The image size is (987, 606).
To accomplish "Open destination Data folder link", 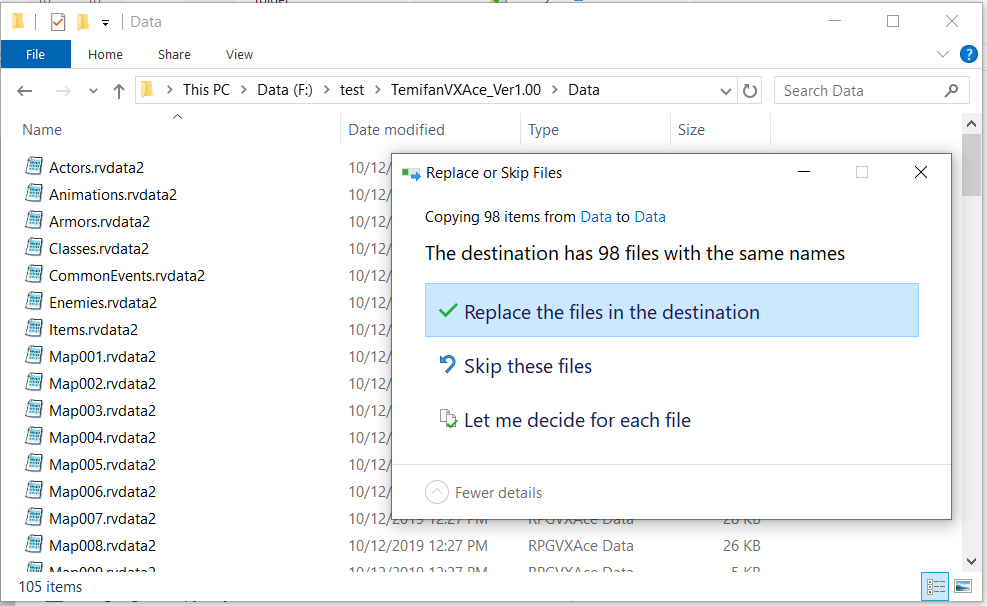I will coord(650,217).
